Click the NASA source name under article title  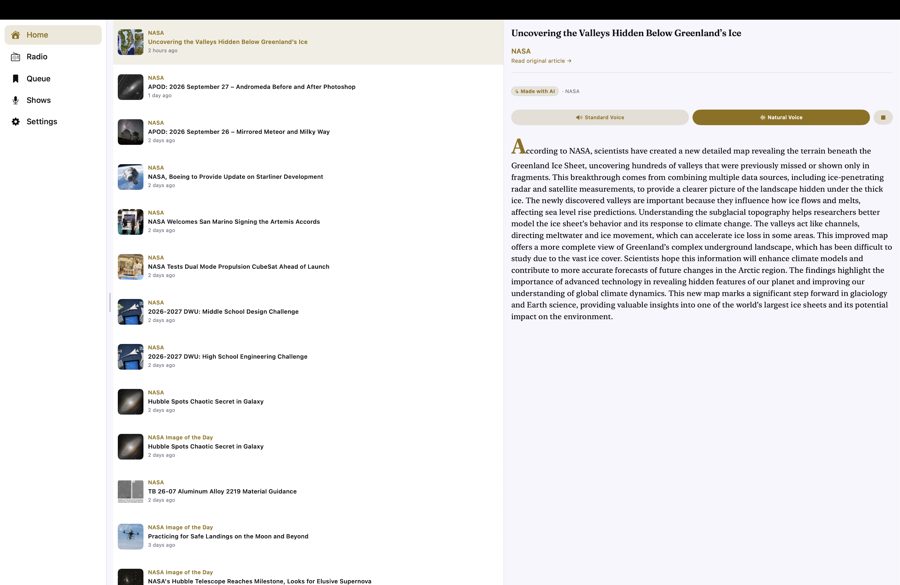pyautogui.click(x=521, y=51)
